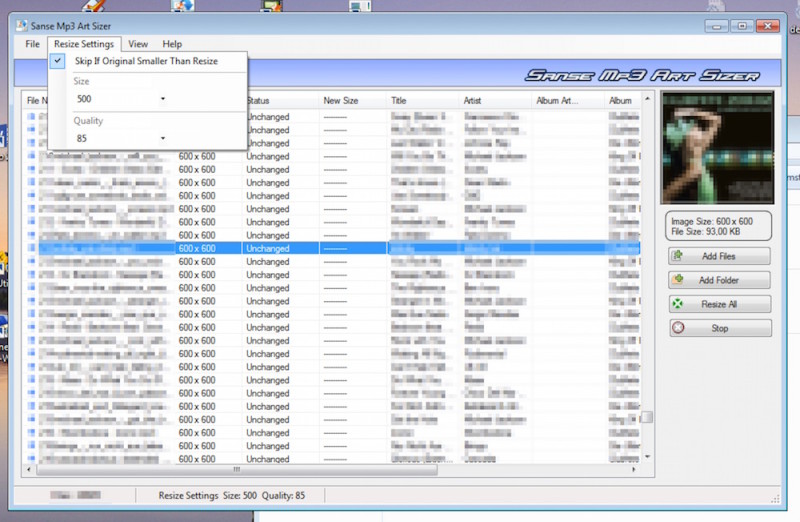
Task: Open the Help menu
Action: pos(172,44)
